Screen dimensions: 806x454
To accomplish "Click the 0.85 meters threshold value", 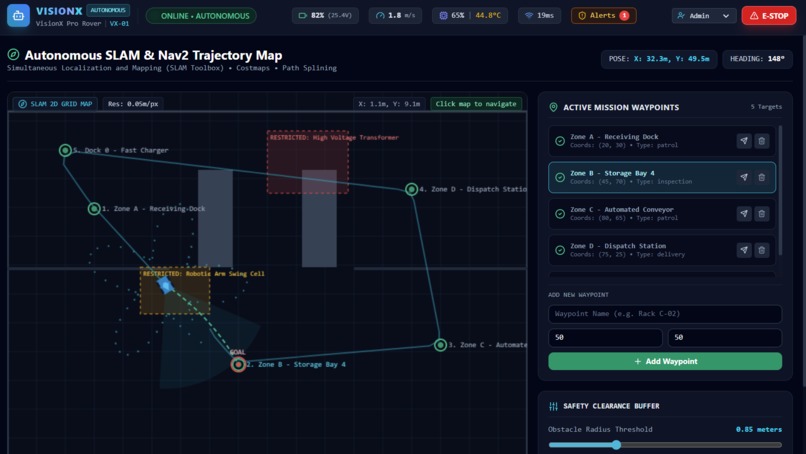I will pos(759,429).
